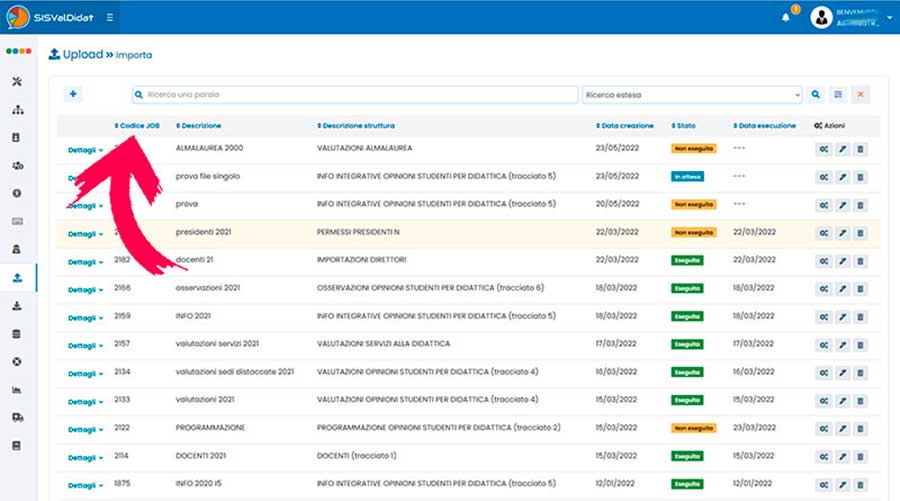Sort by Data creazione column header
Screen dimensions: 900x501
[627, 126]
